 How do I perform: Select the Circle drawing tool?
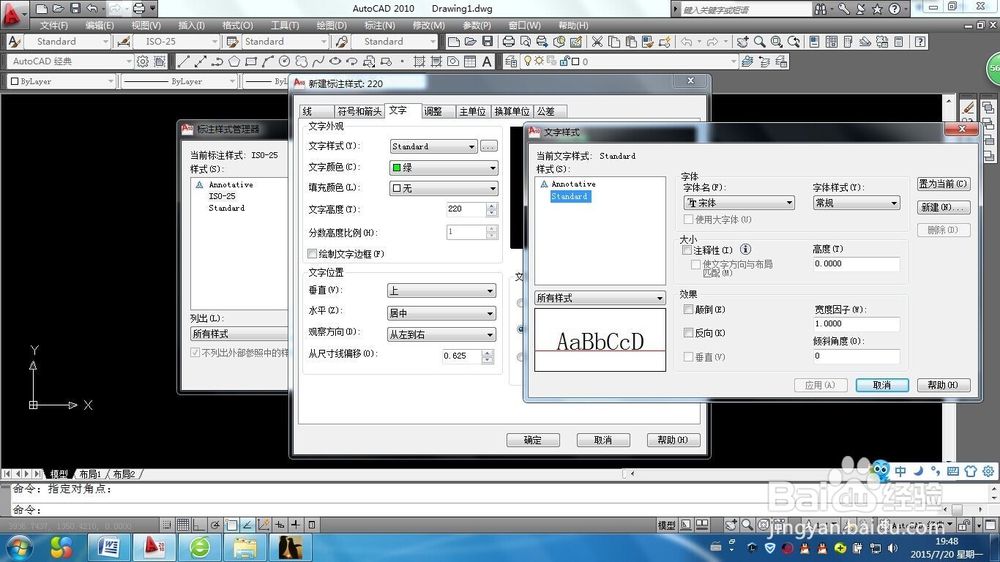pyautogui.click(x=284, y=61)
